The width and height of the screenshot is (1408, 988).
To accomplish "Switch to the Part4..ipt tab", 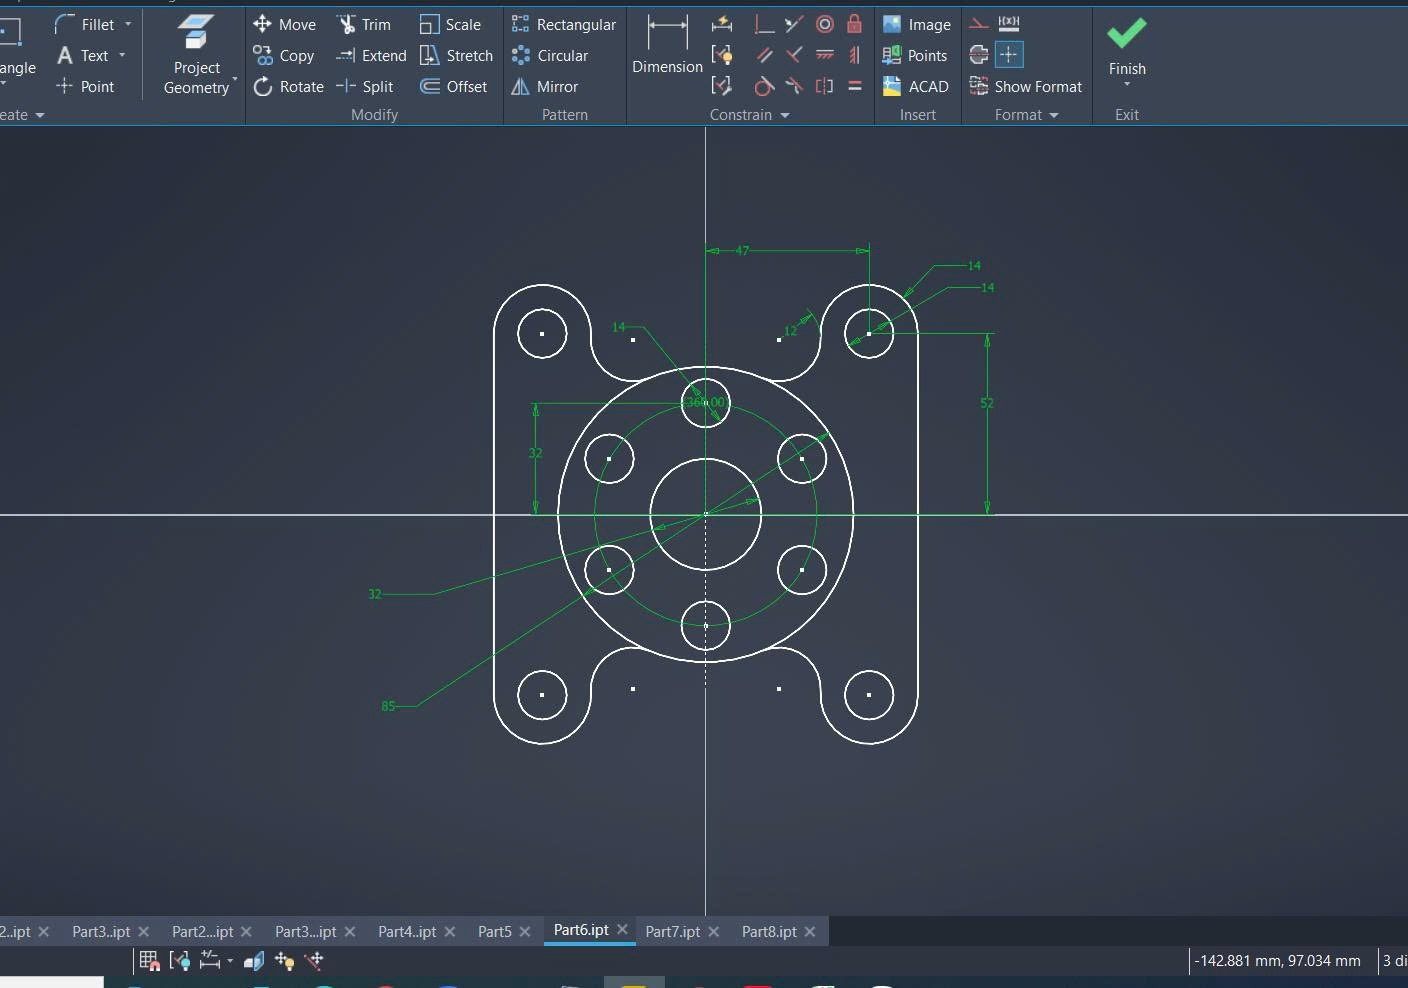I will pyautogui.click(x=406, y=931).
